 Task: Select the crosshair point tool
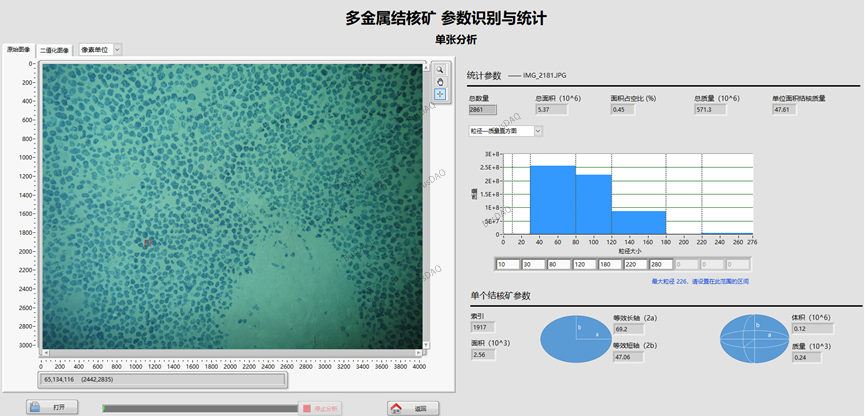point(439,94)
